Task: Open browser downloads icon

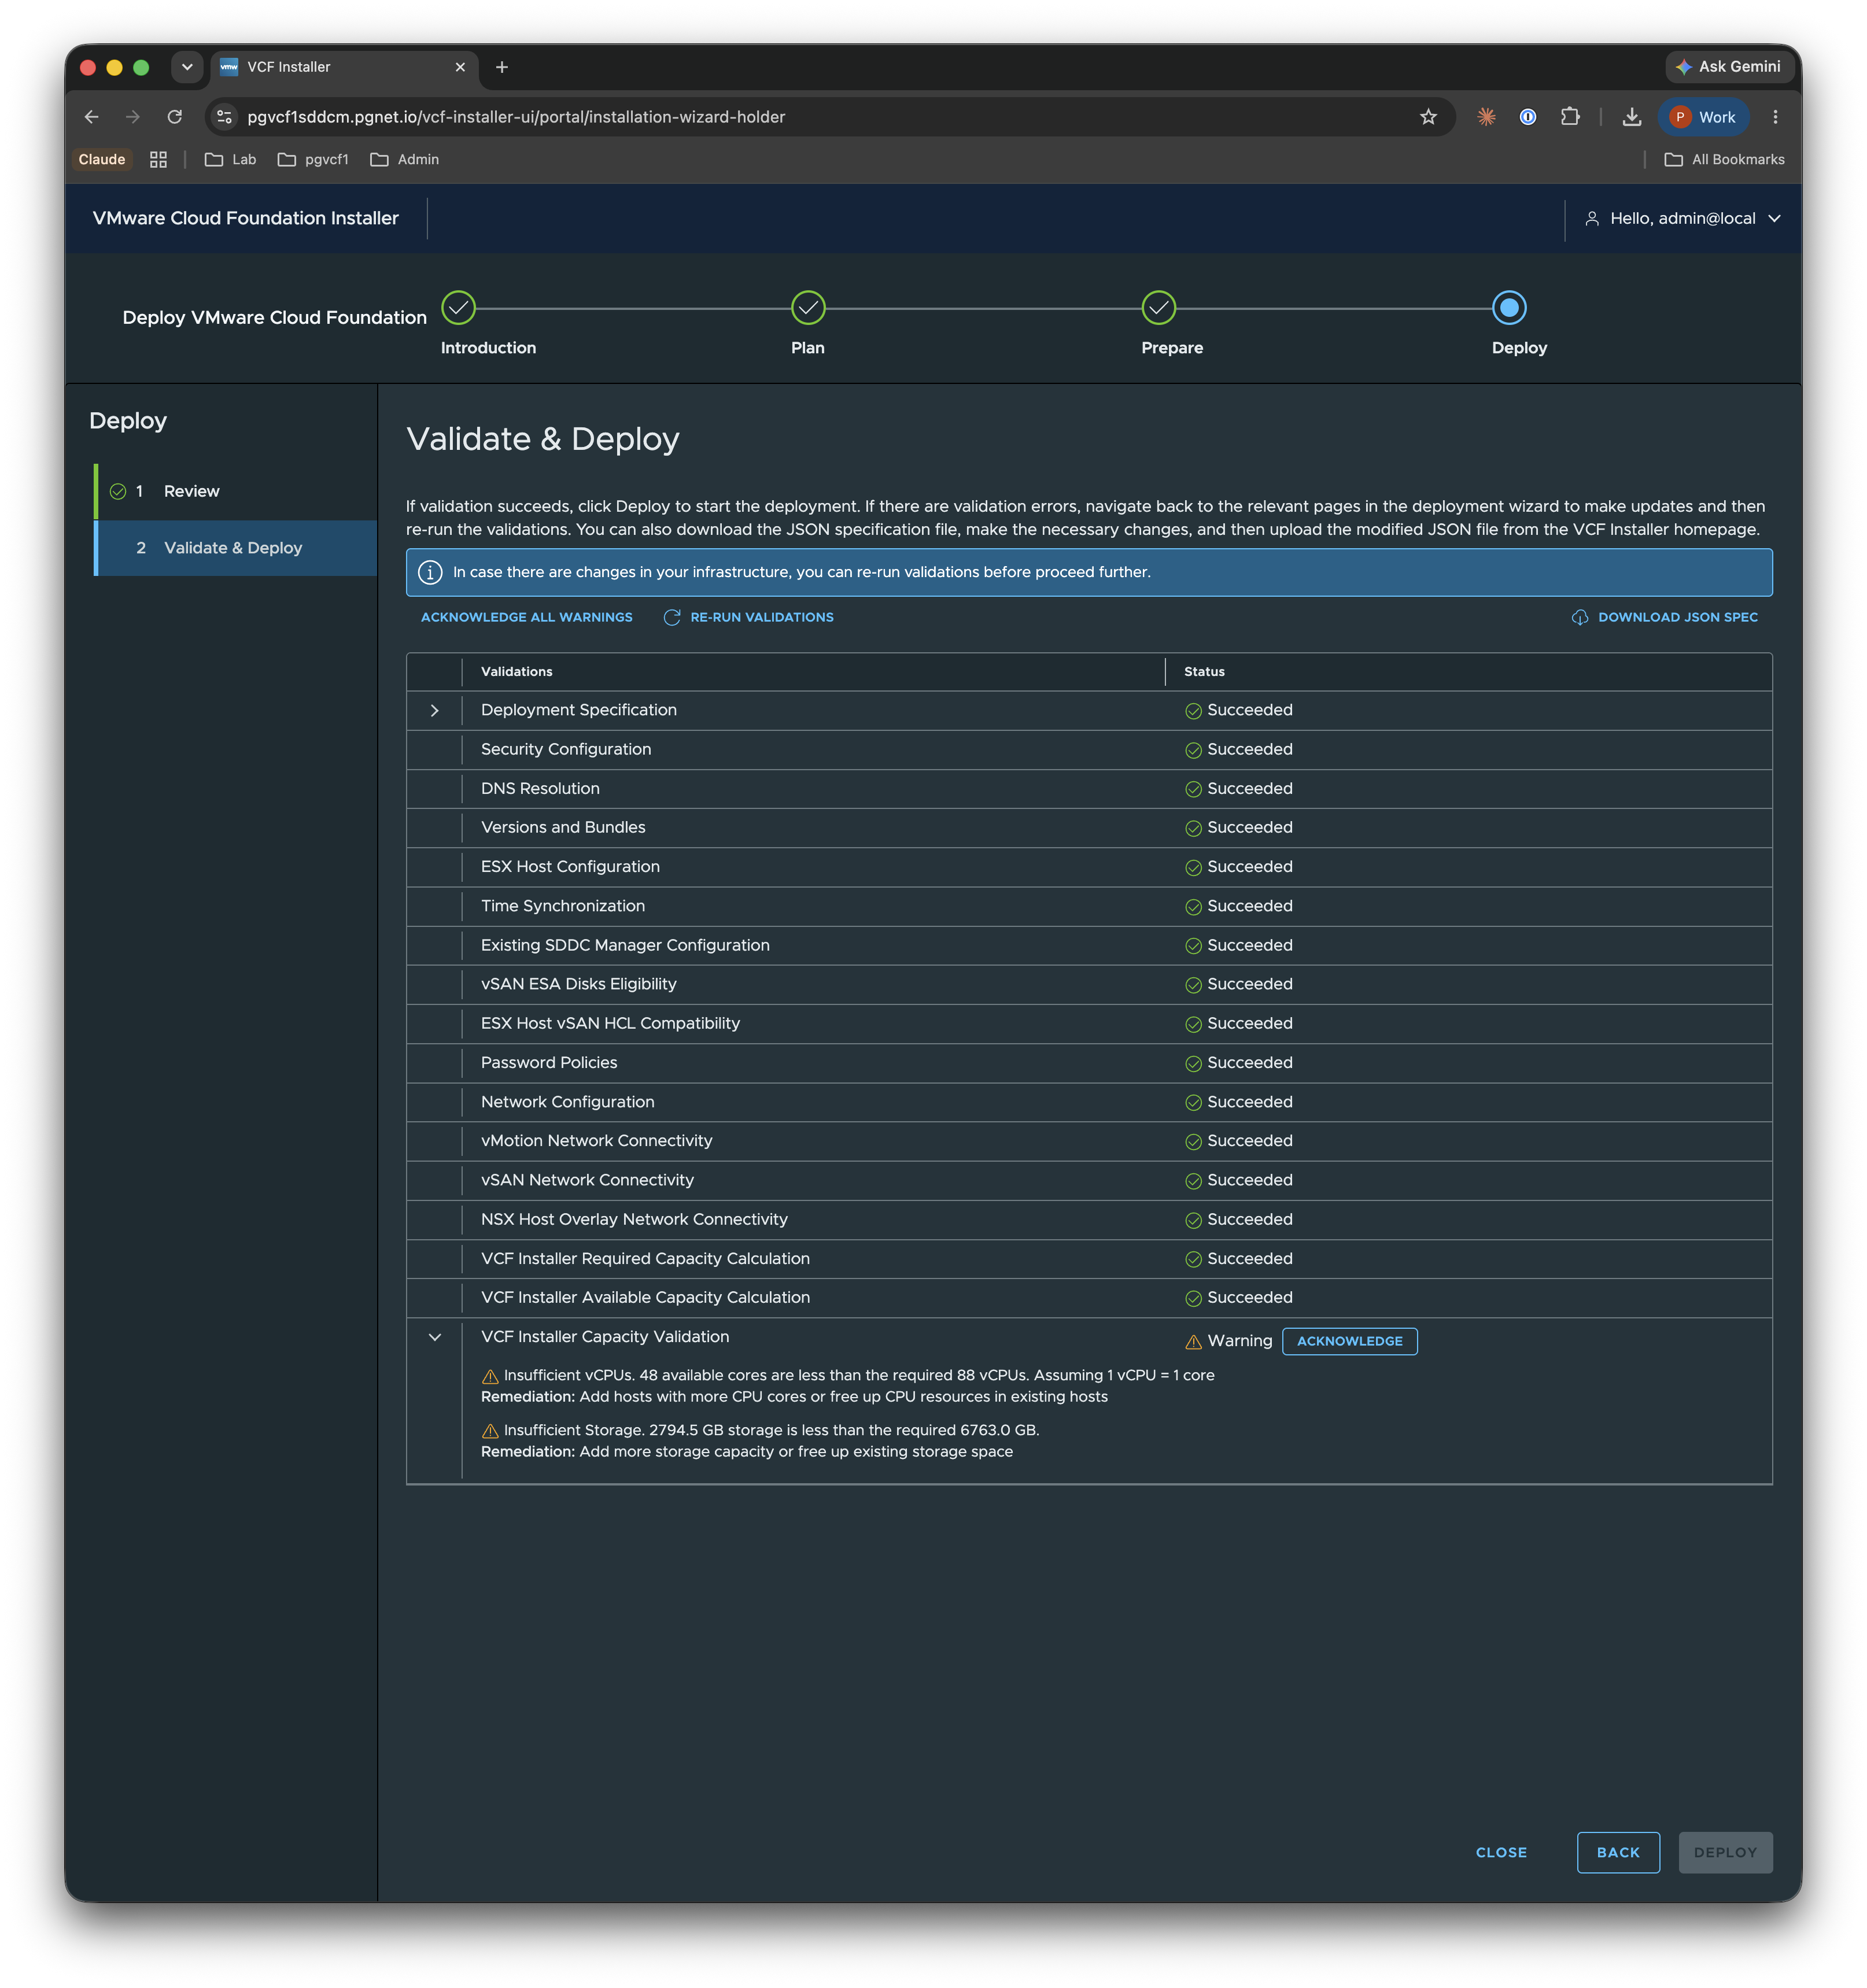Action: 1632,117
